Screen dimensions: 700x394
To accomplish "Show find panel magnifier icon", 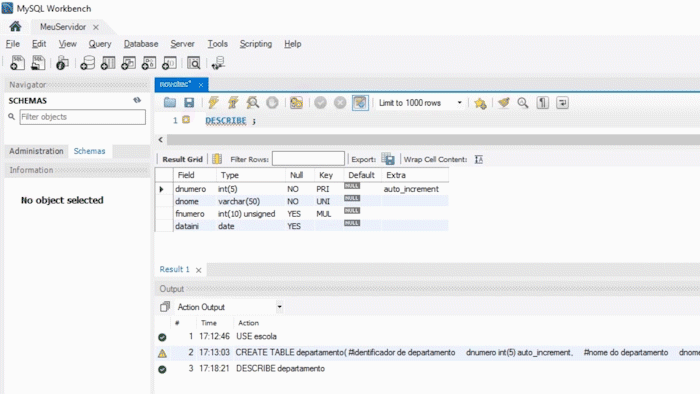I will point(523,103).
